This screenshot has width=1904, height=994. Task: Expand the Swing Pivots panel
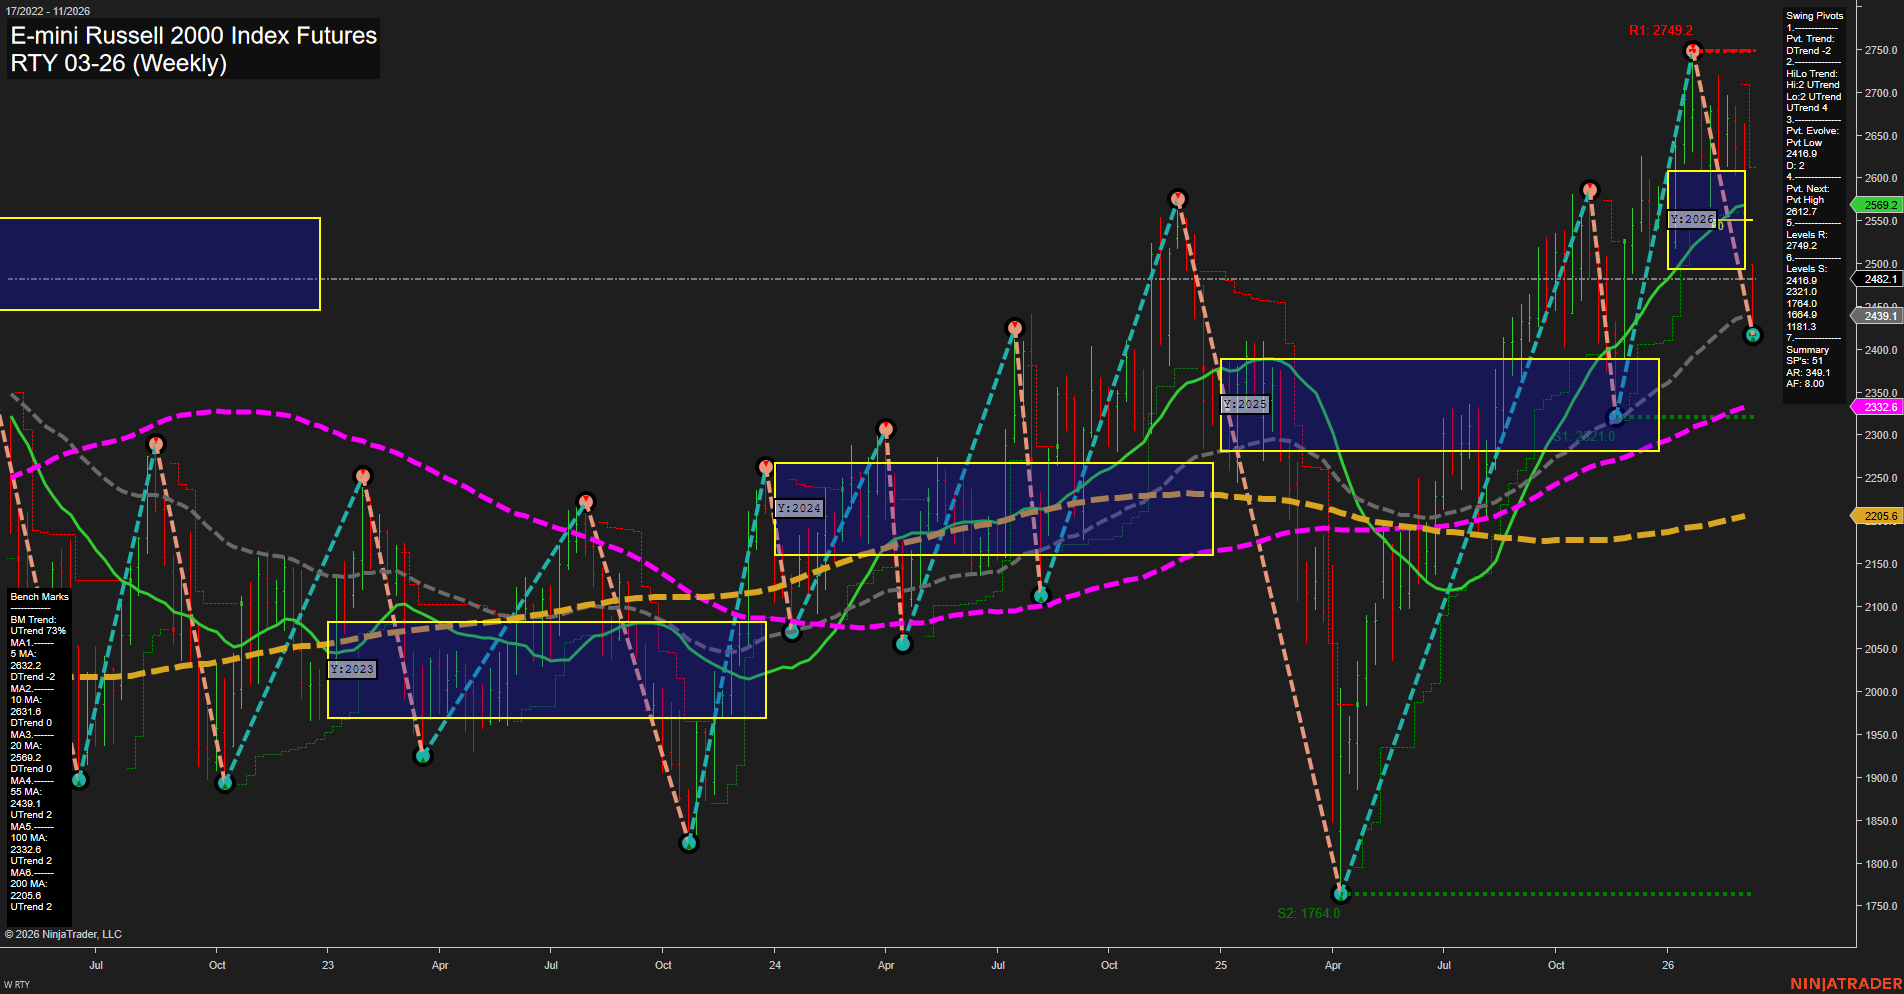(1813, 15)
